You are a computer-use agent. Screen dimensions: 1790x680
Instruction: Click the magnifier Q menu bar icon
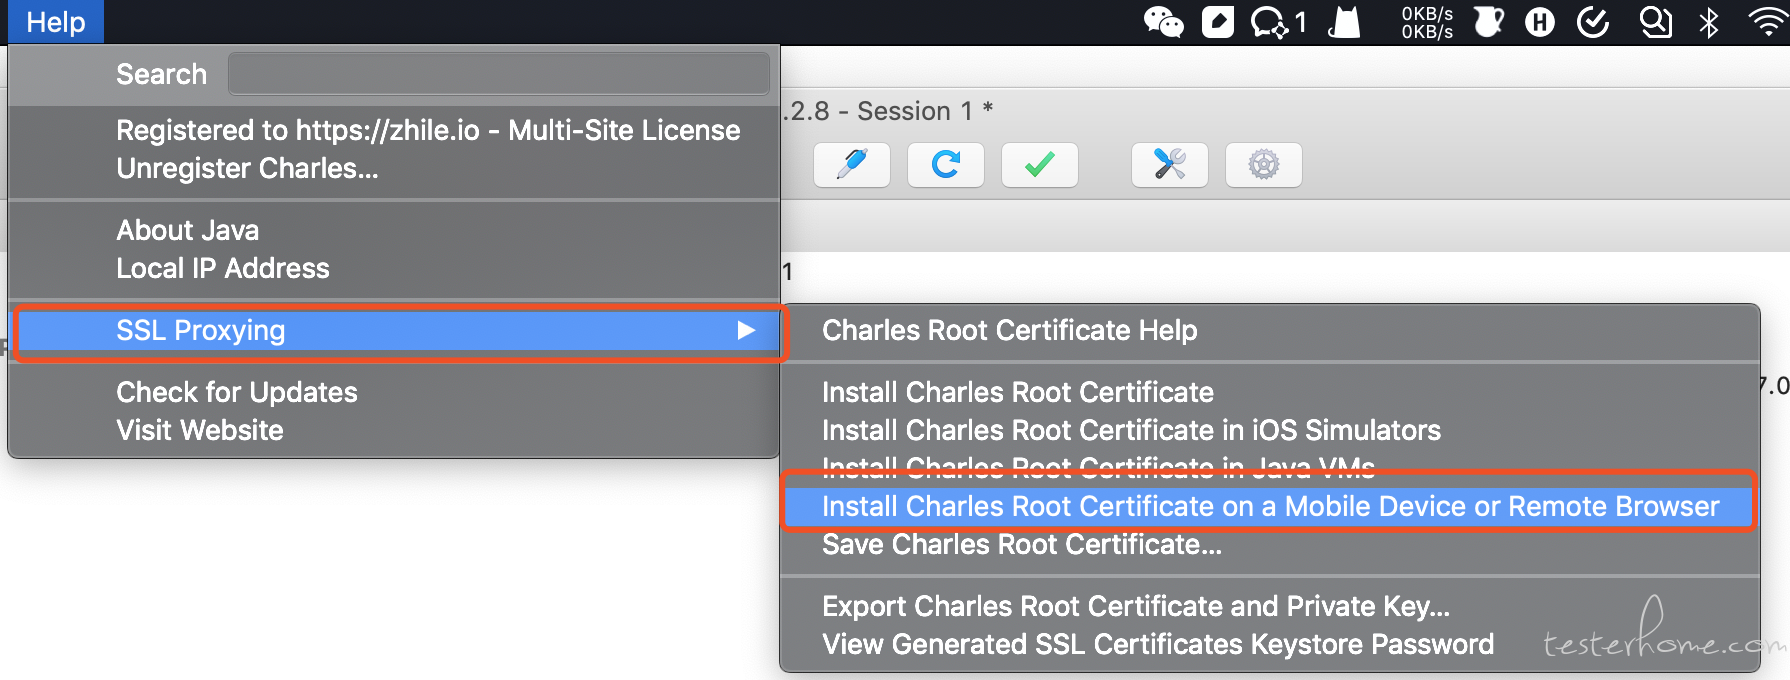coord(1656,22)
